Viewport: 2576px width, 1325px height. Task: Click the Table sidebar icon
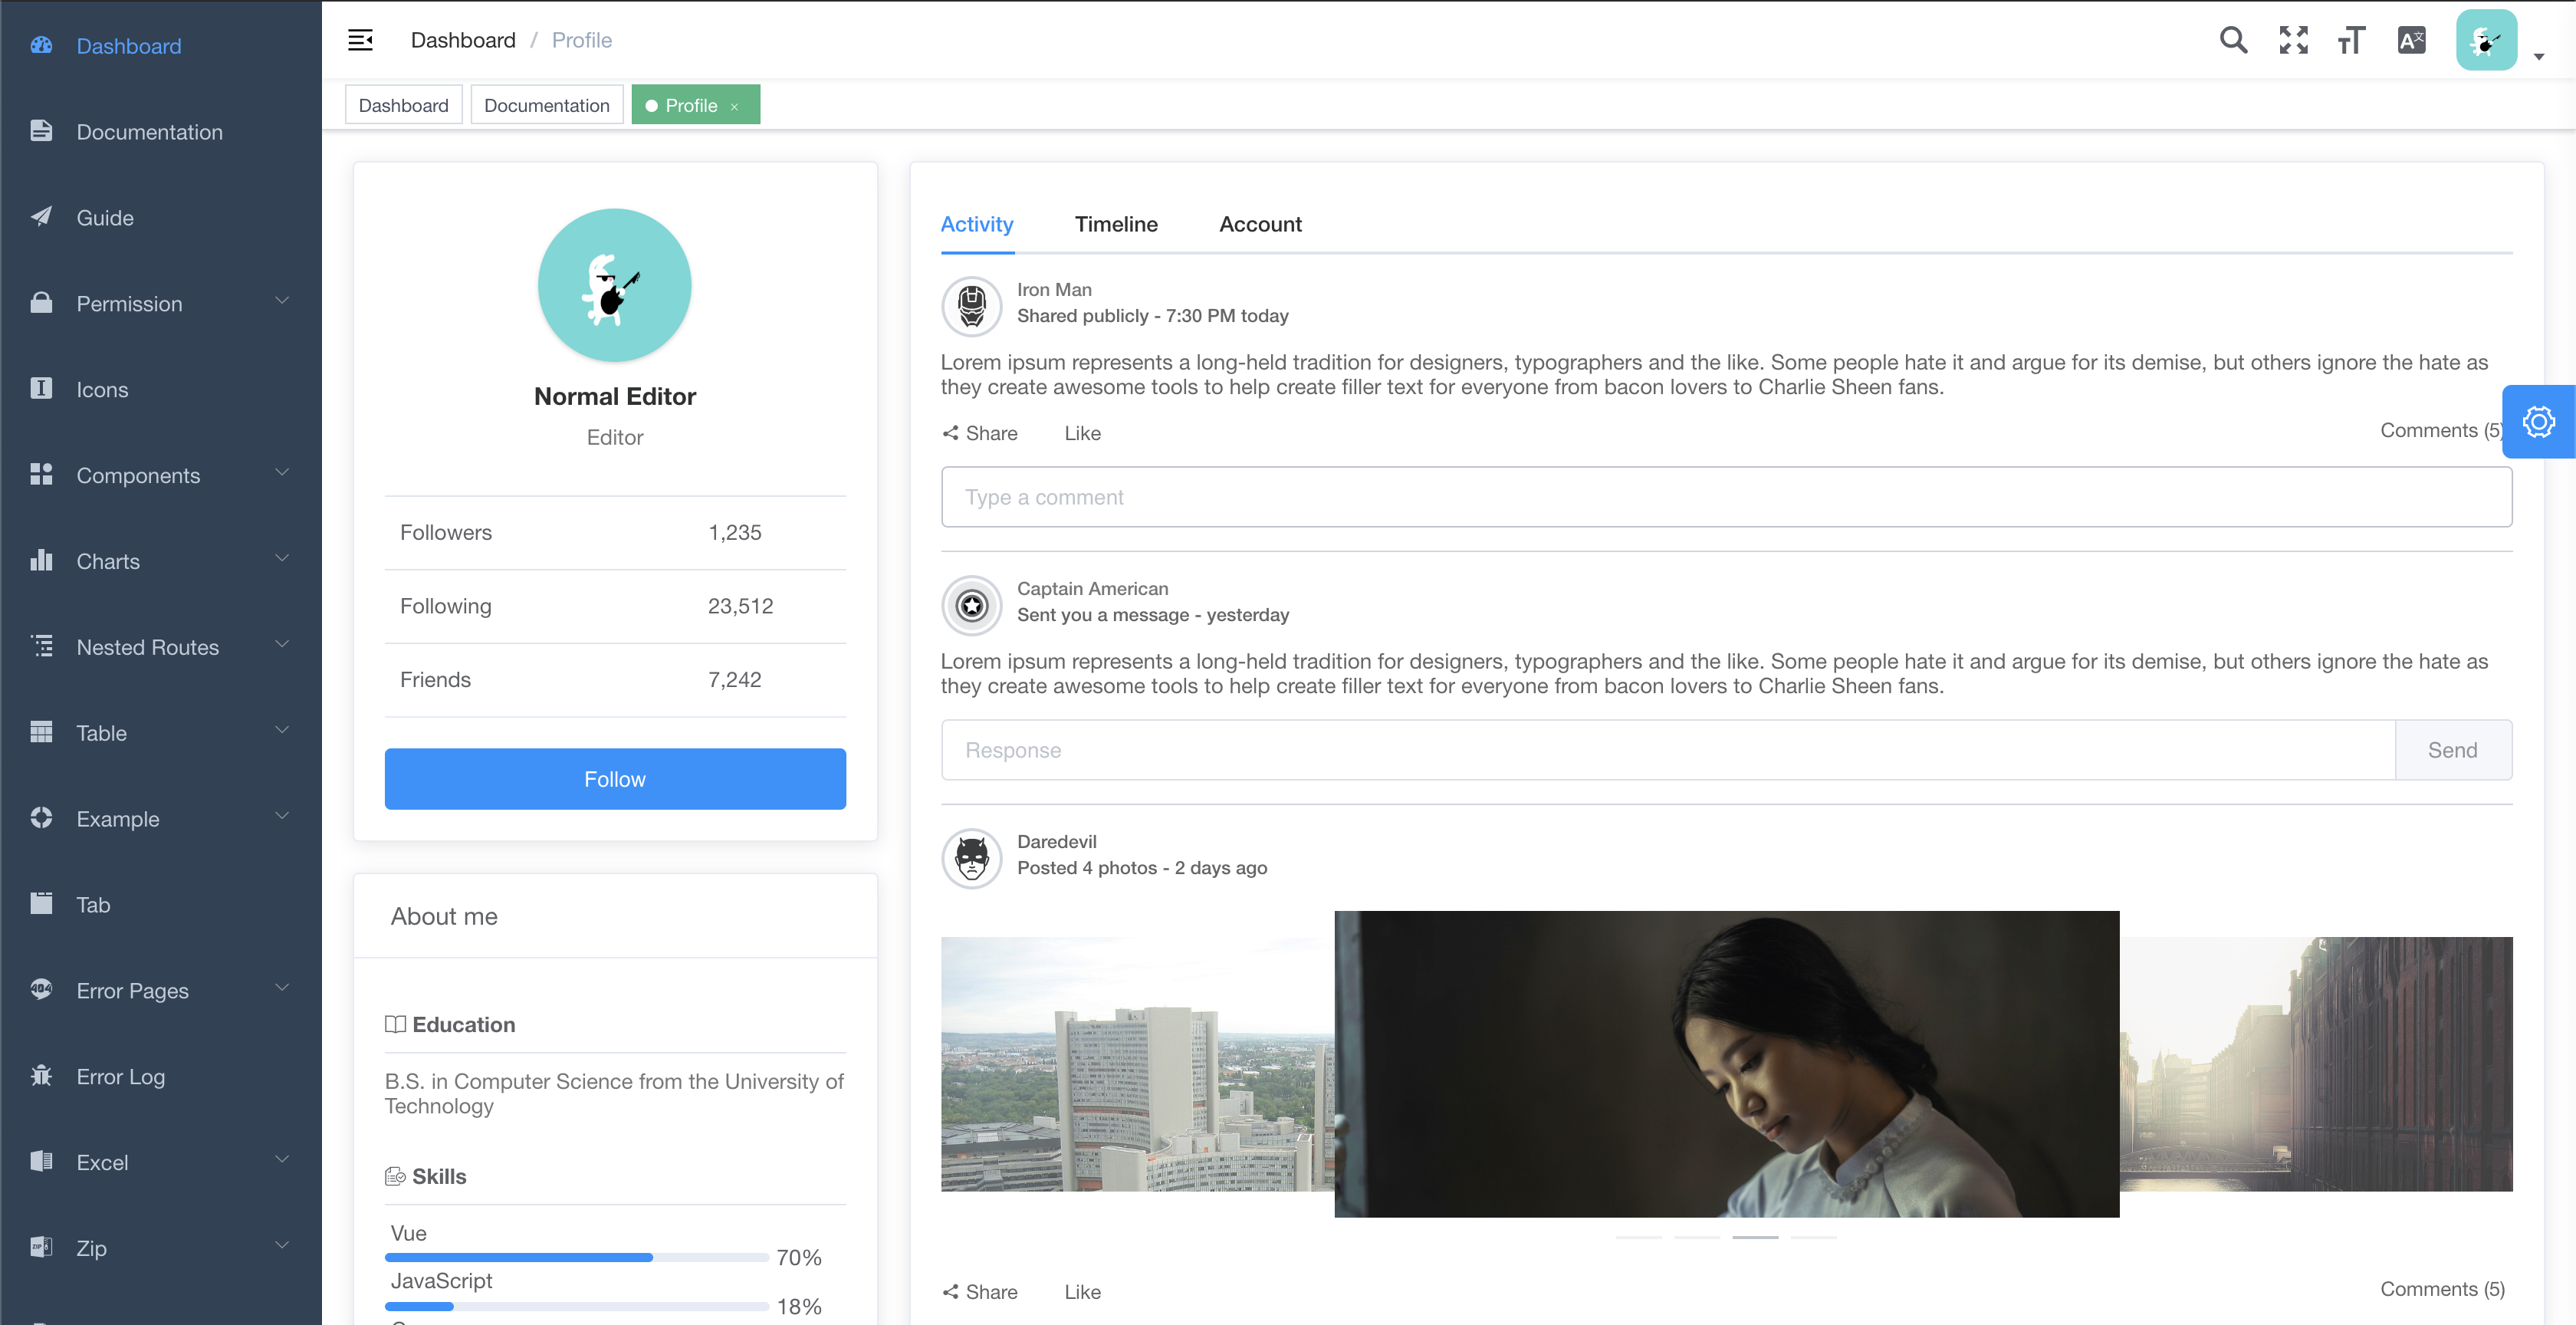(41, 732)
